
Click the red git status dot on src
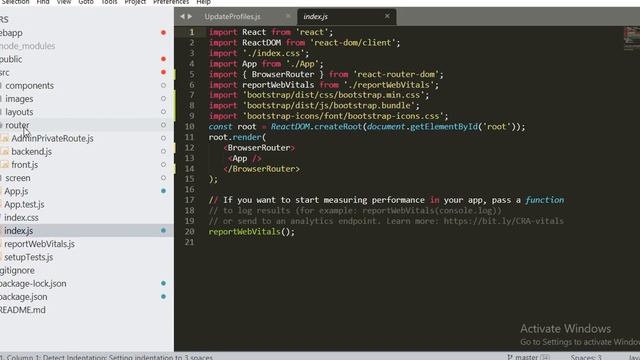163,72
